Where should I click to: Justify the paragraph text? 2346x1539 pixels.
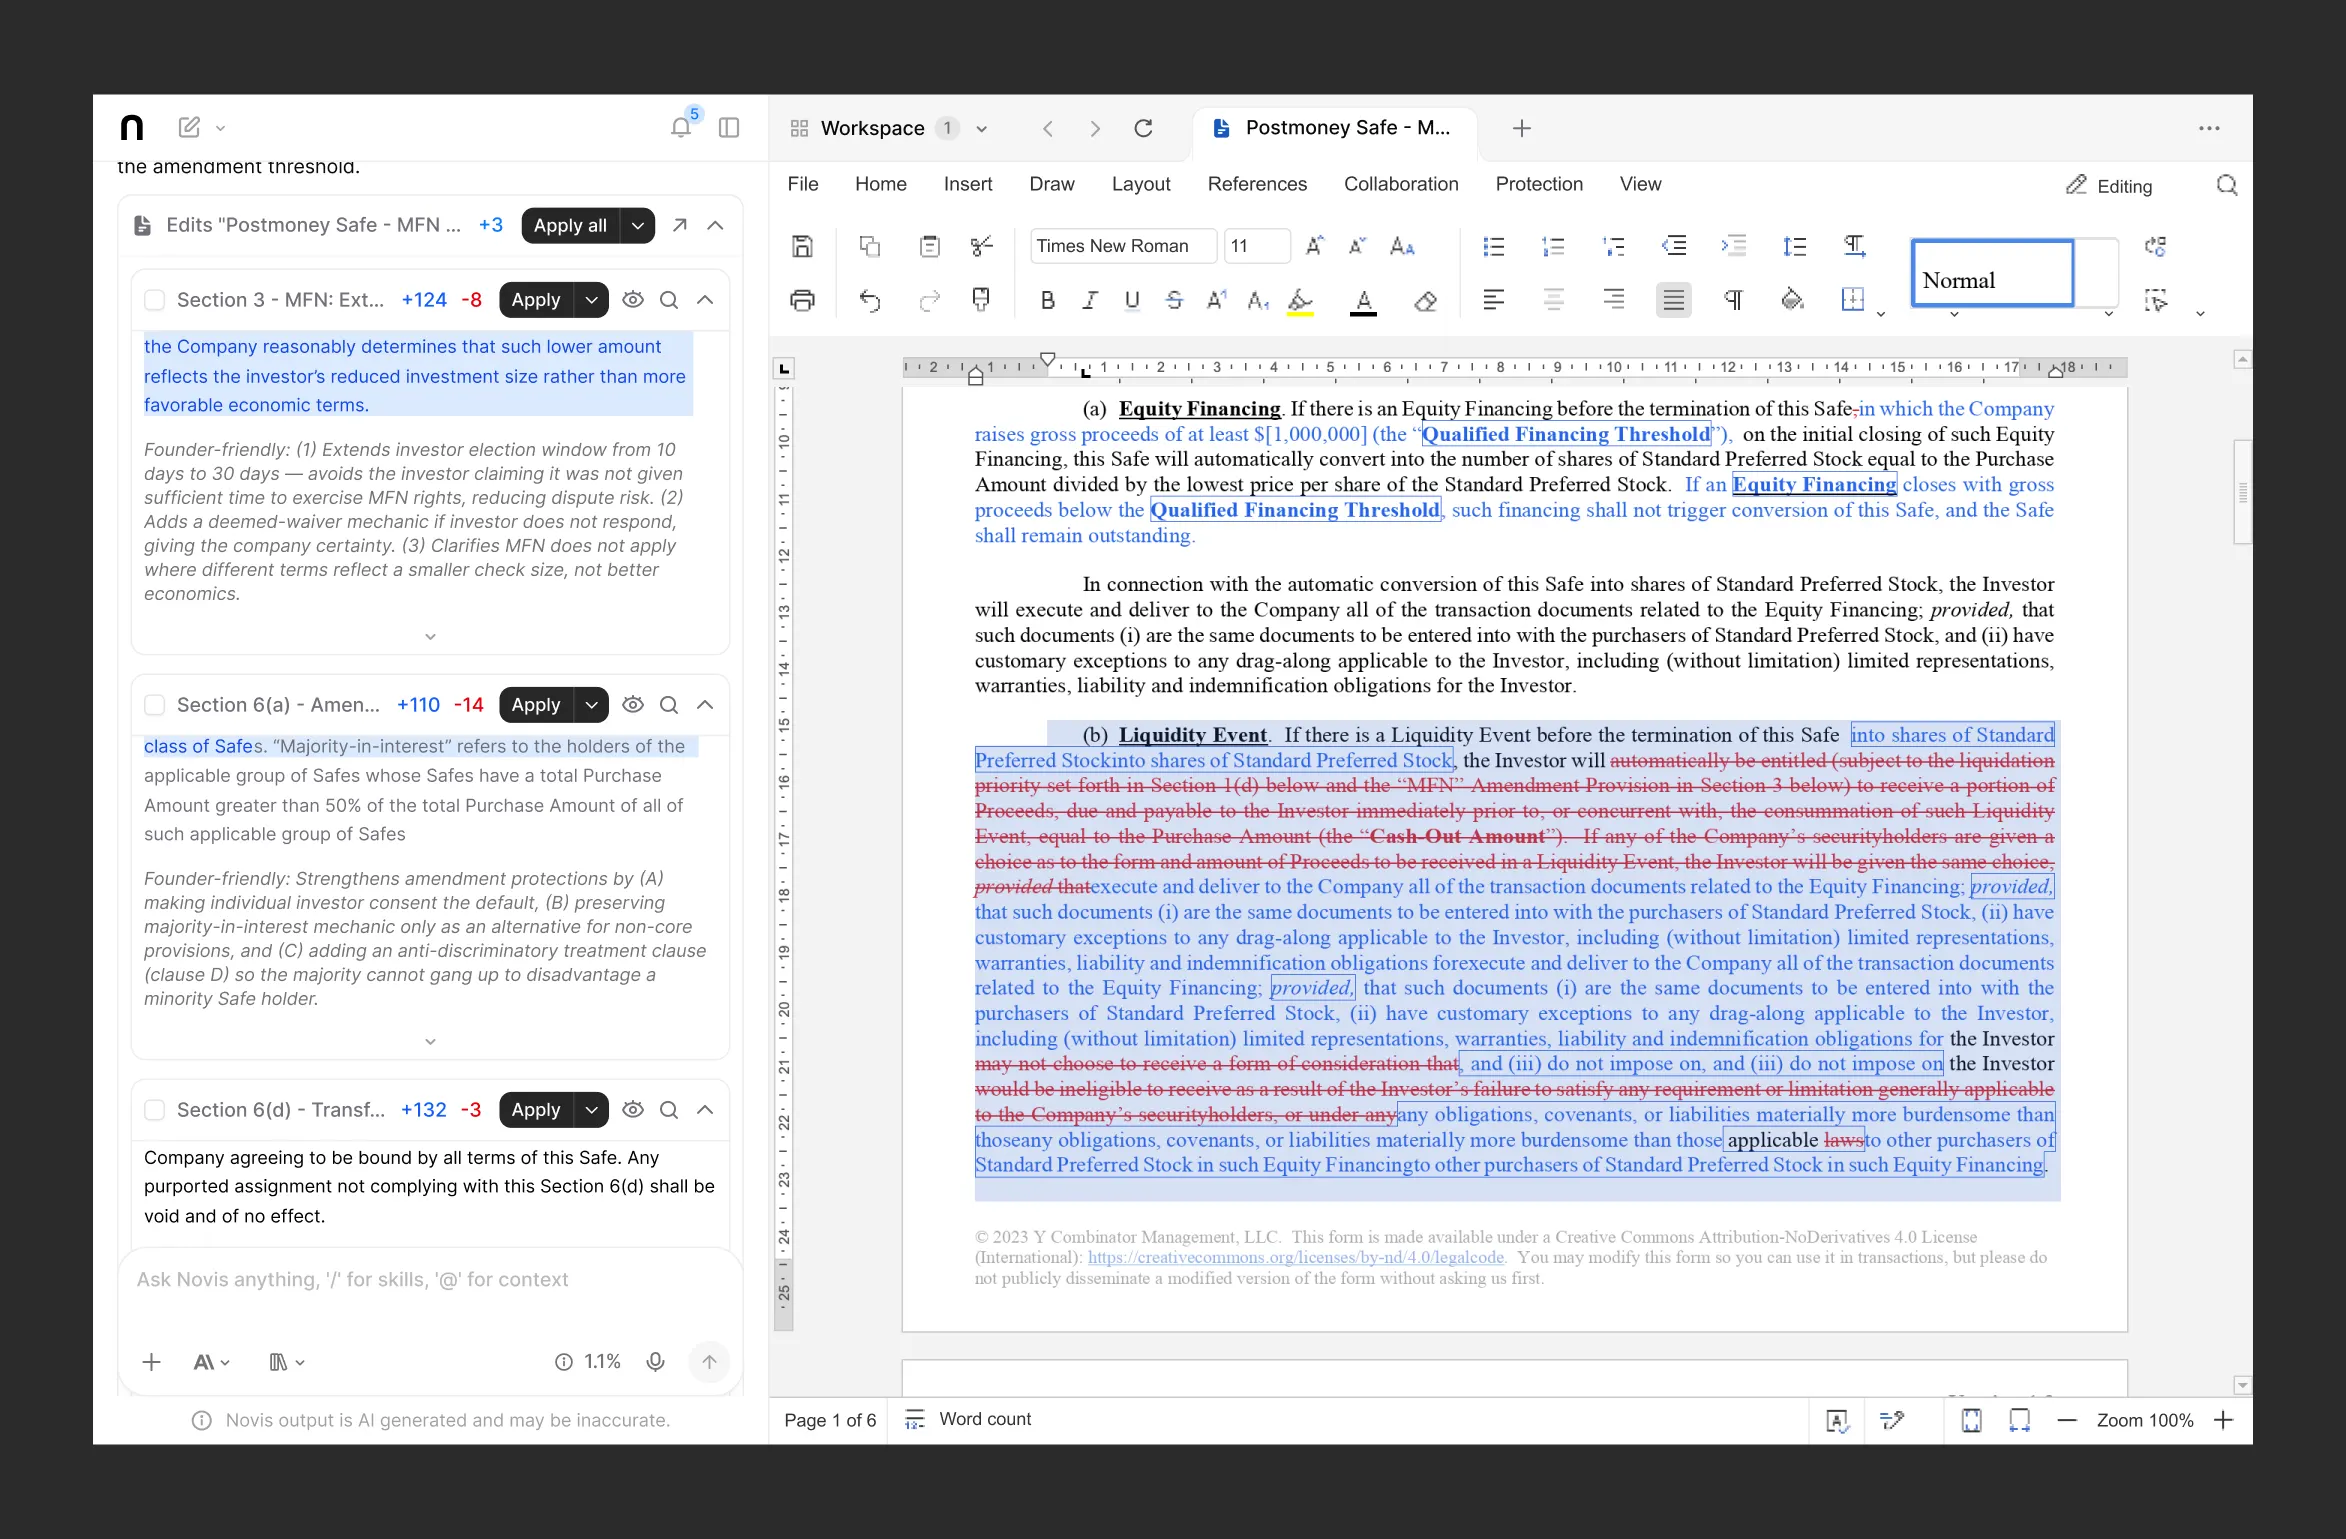click(x=1674, y=300)
